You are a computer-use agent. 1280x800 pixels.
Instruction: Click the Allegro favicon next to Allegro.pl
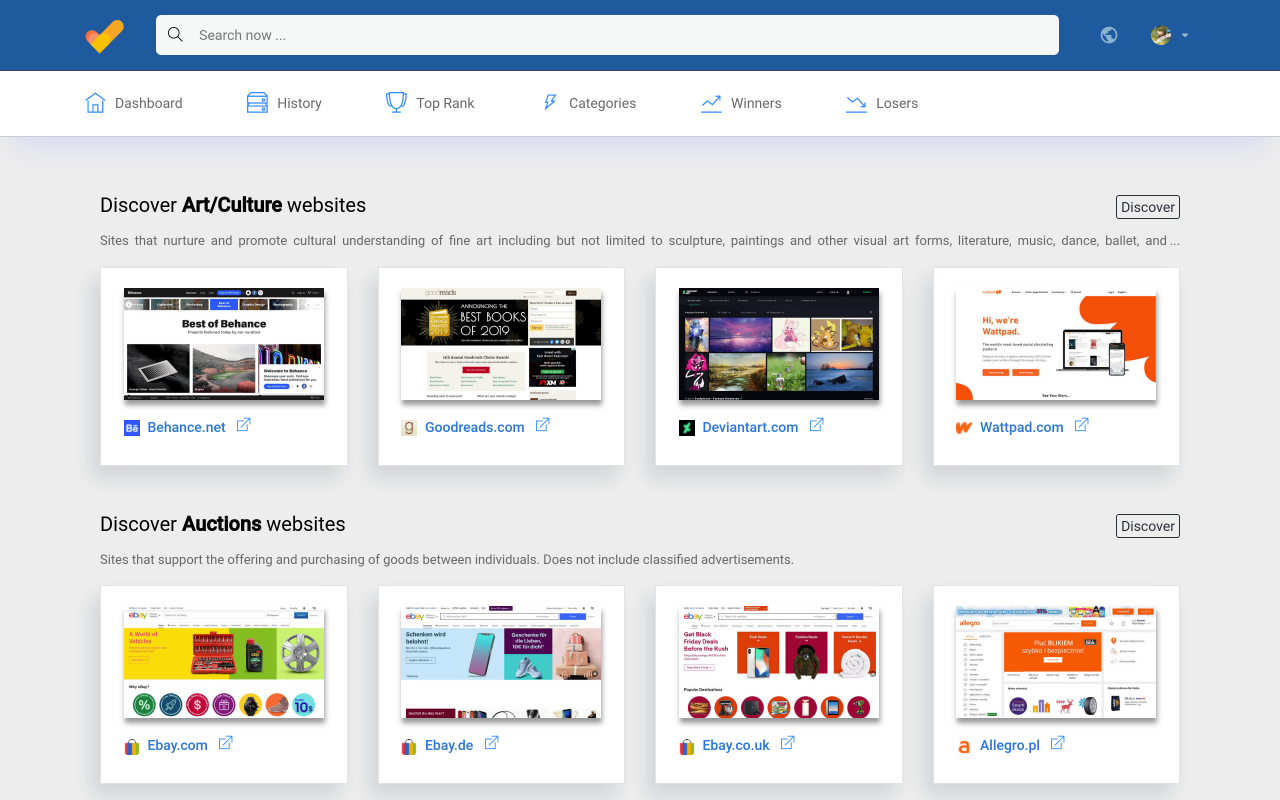963,746
